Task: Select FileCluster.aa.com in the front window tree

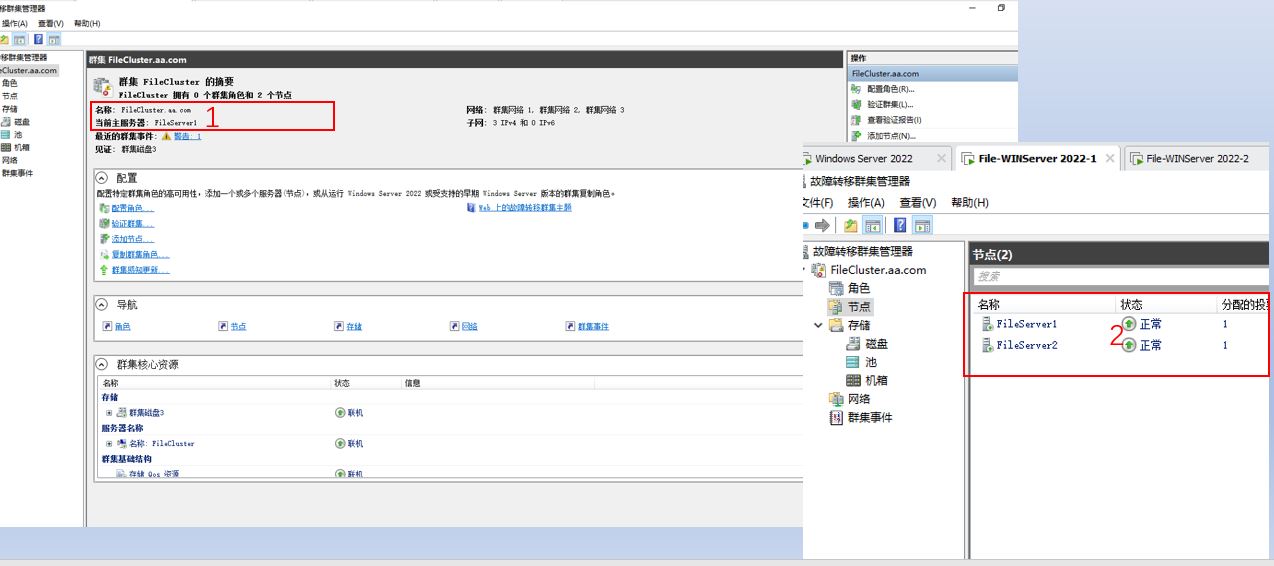Action: 878,270
